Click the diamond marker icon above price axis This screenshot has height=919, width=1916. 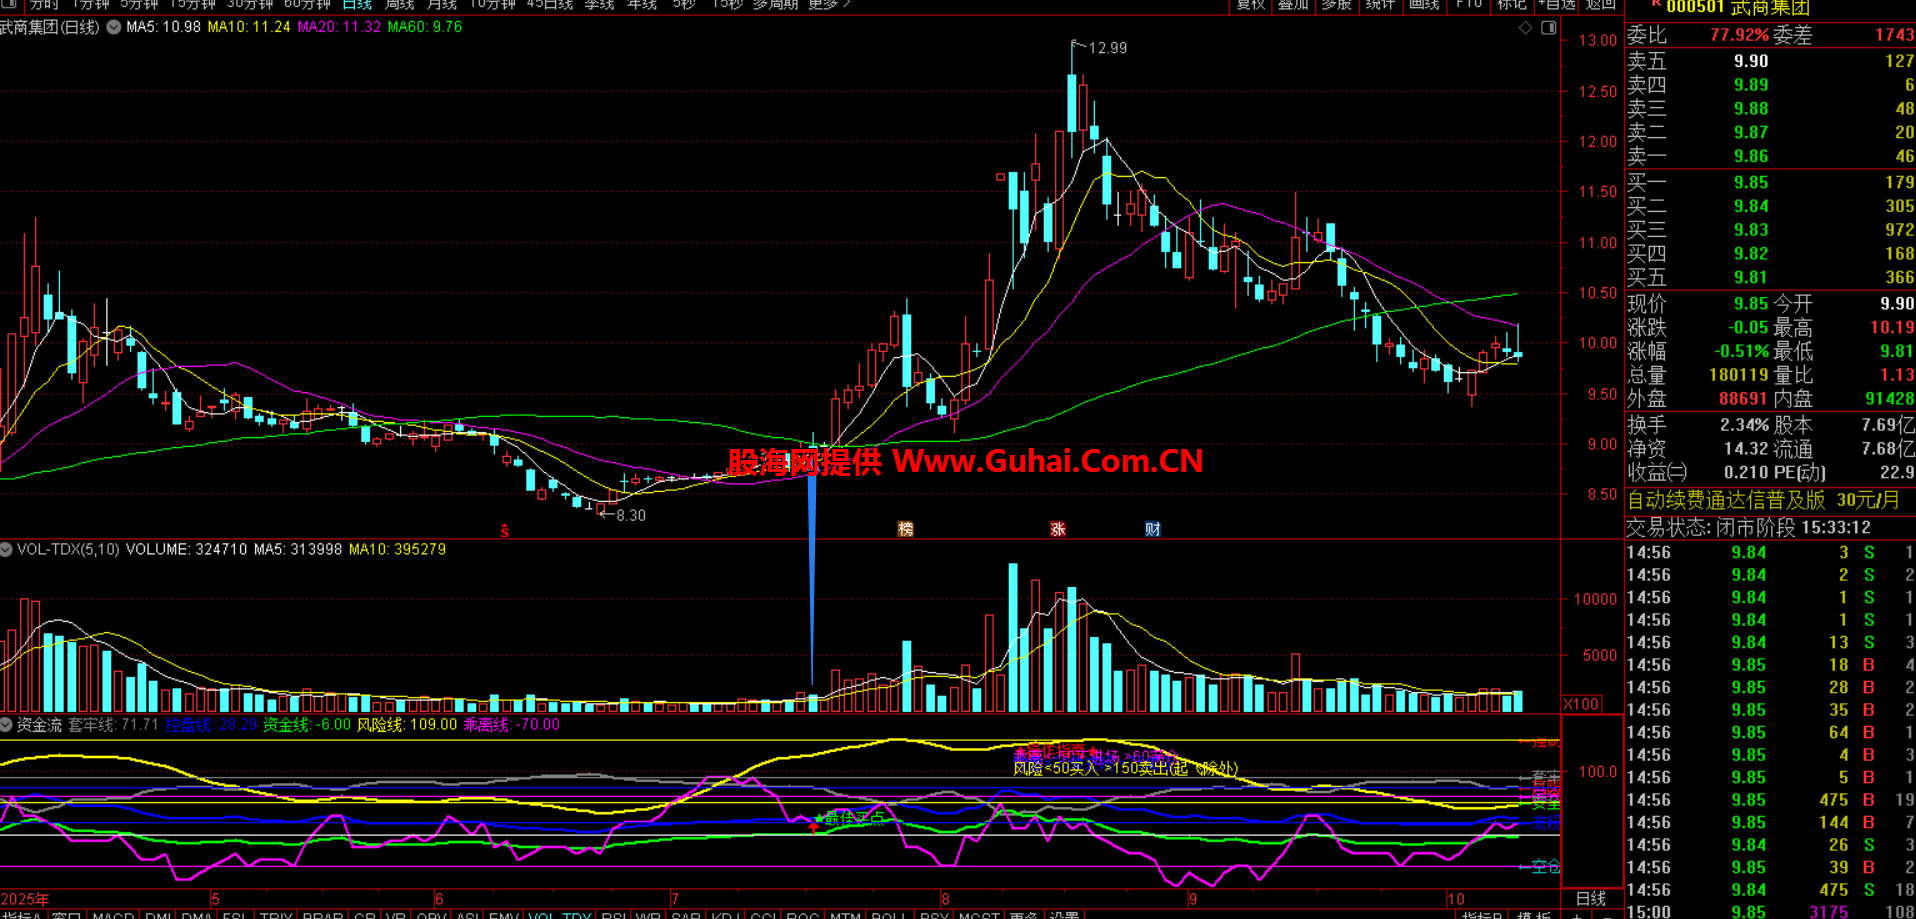point(1525,28)
